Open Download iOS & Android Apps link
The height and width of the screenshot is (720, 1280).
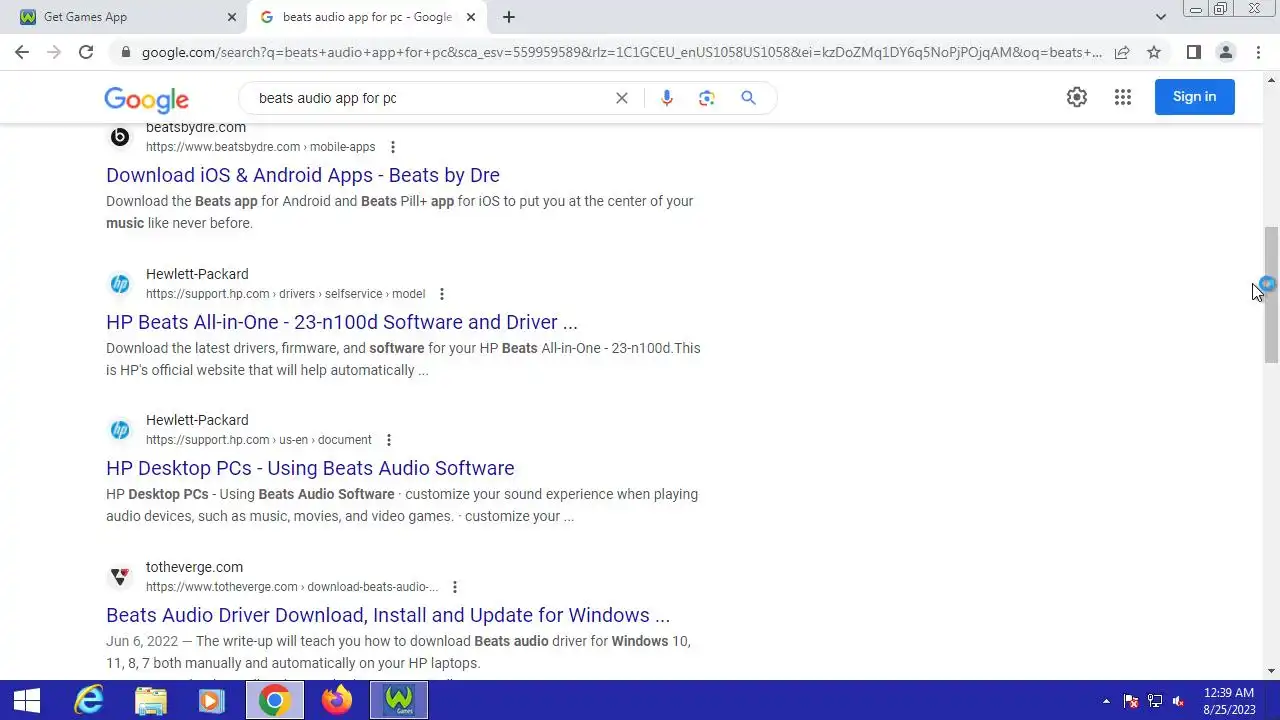pyautogui.click(x=303, y=175)
